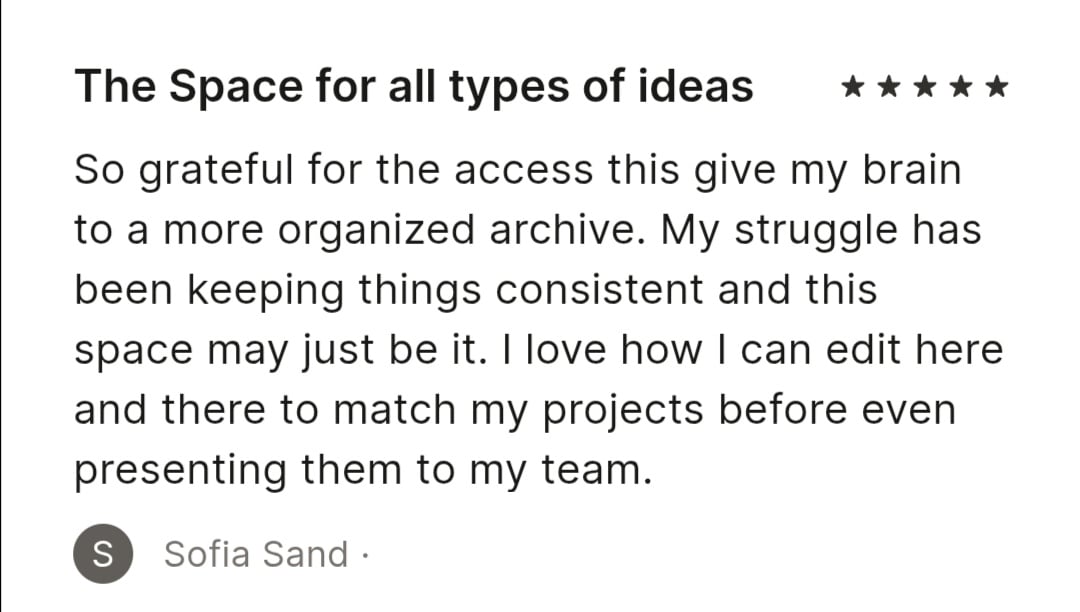Image resolution: width=1080 pixels, height=612 pixels.
Task: Open the round "S" reviewer avatar
Action: [102, 553]
